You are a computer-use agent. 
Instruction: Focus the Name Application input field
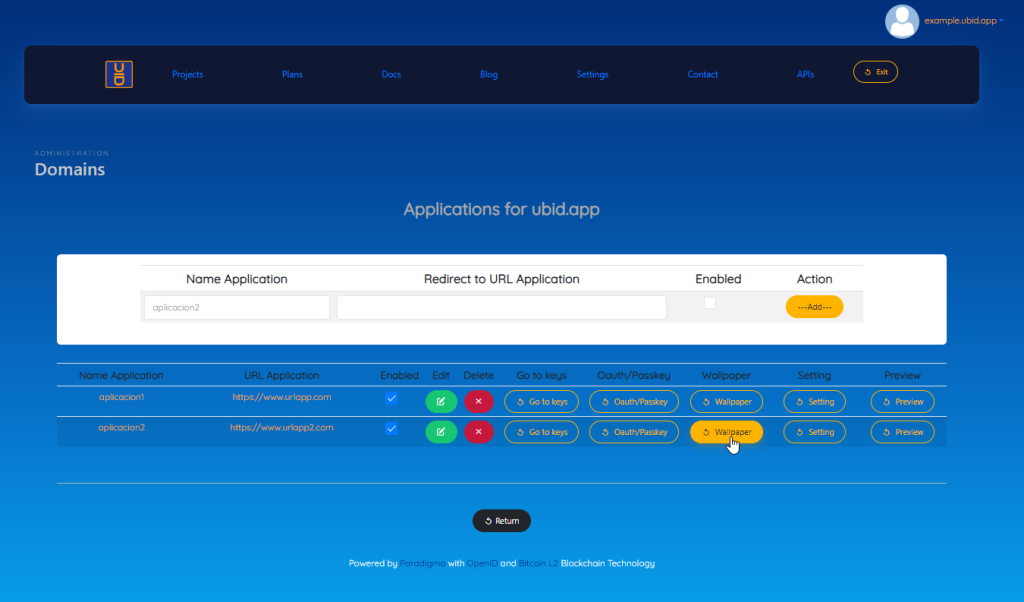tap(236, 307)
